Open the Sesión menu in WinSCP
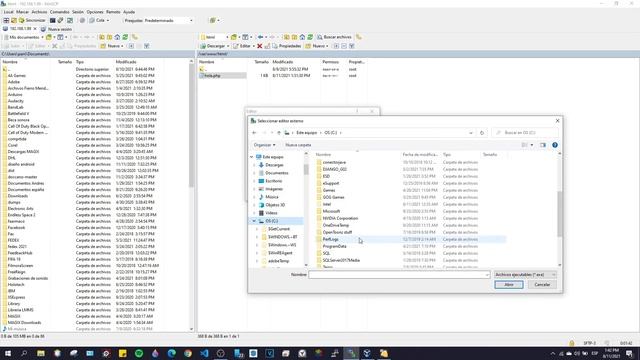This screenshot has height=360, width=640. tap(78, 12)
